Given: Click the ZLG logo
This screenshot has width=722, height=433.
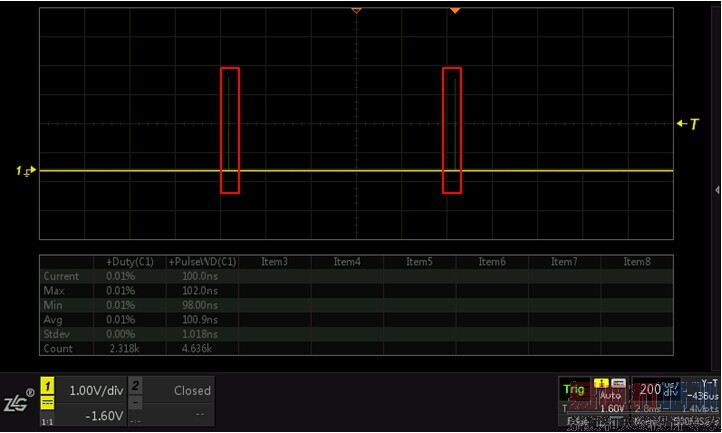Looking at the screenshot, I should 17,402.
